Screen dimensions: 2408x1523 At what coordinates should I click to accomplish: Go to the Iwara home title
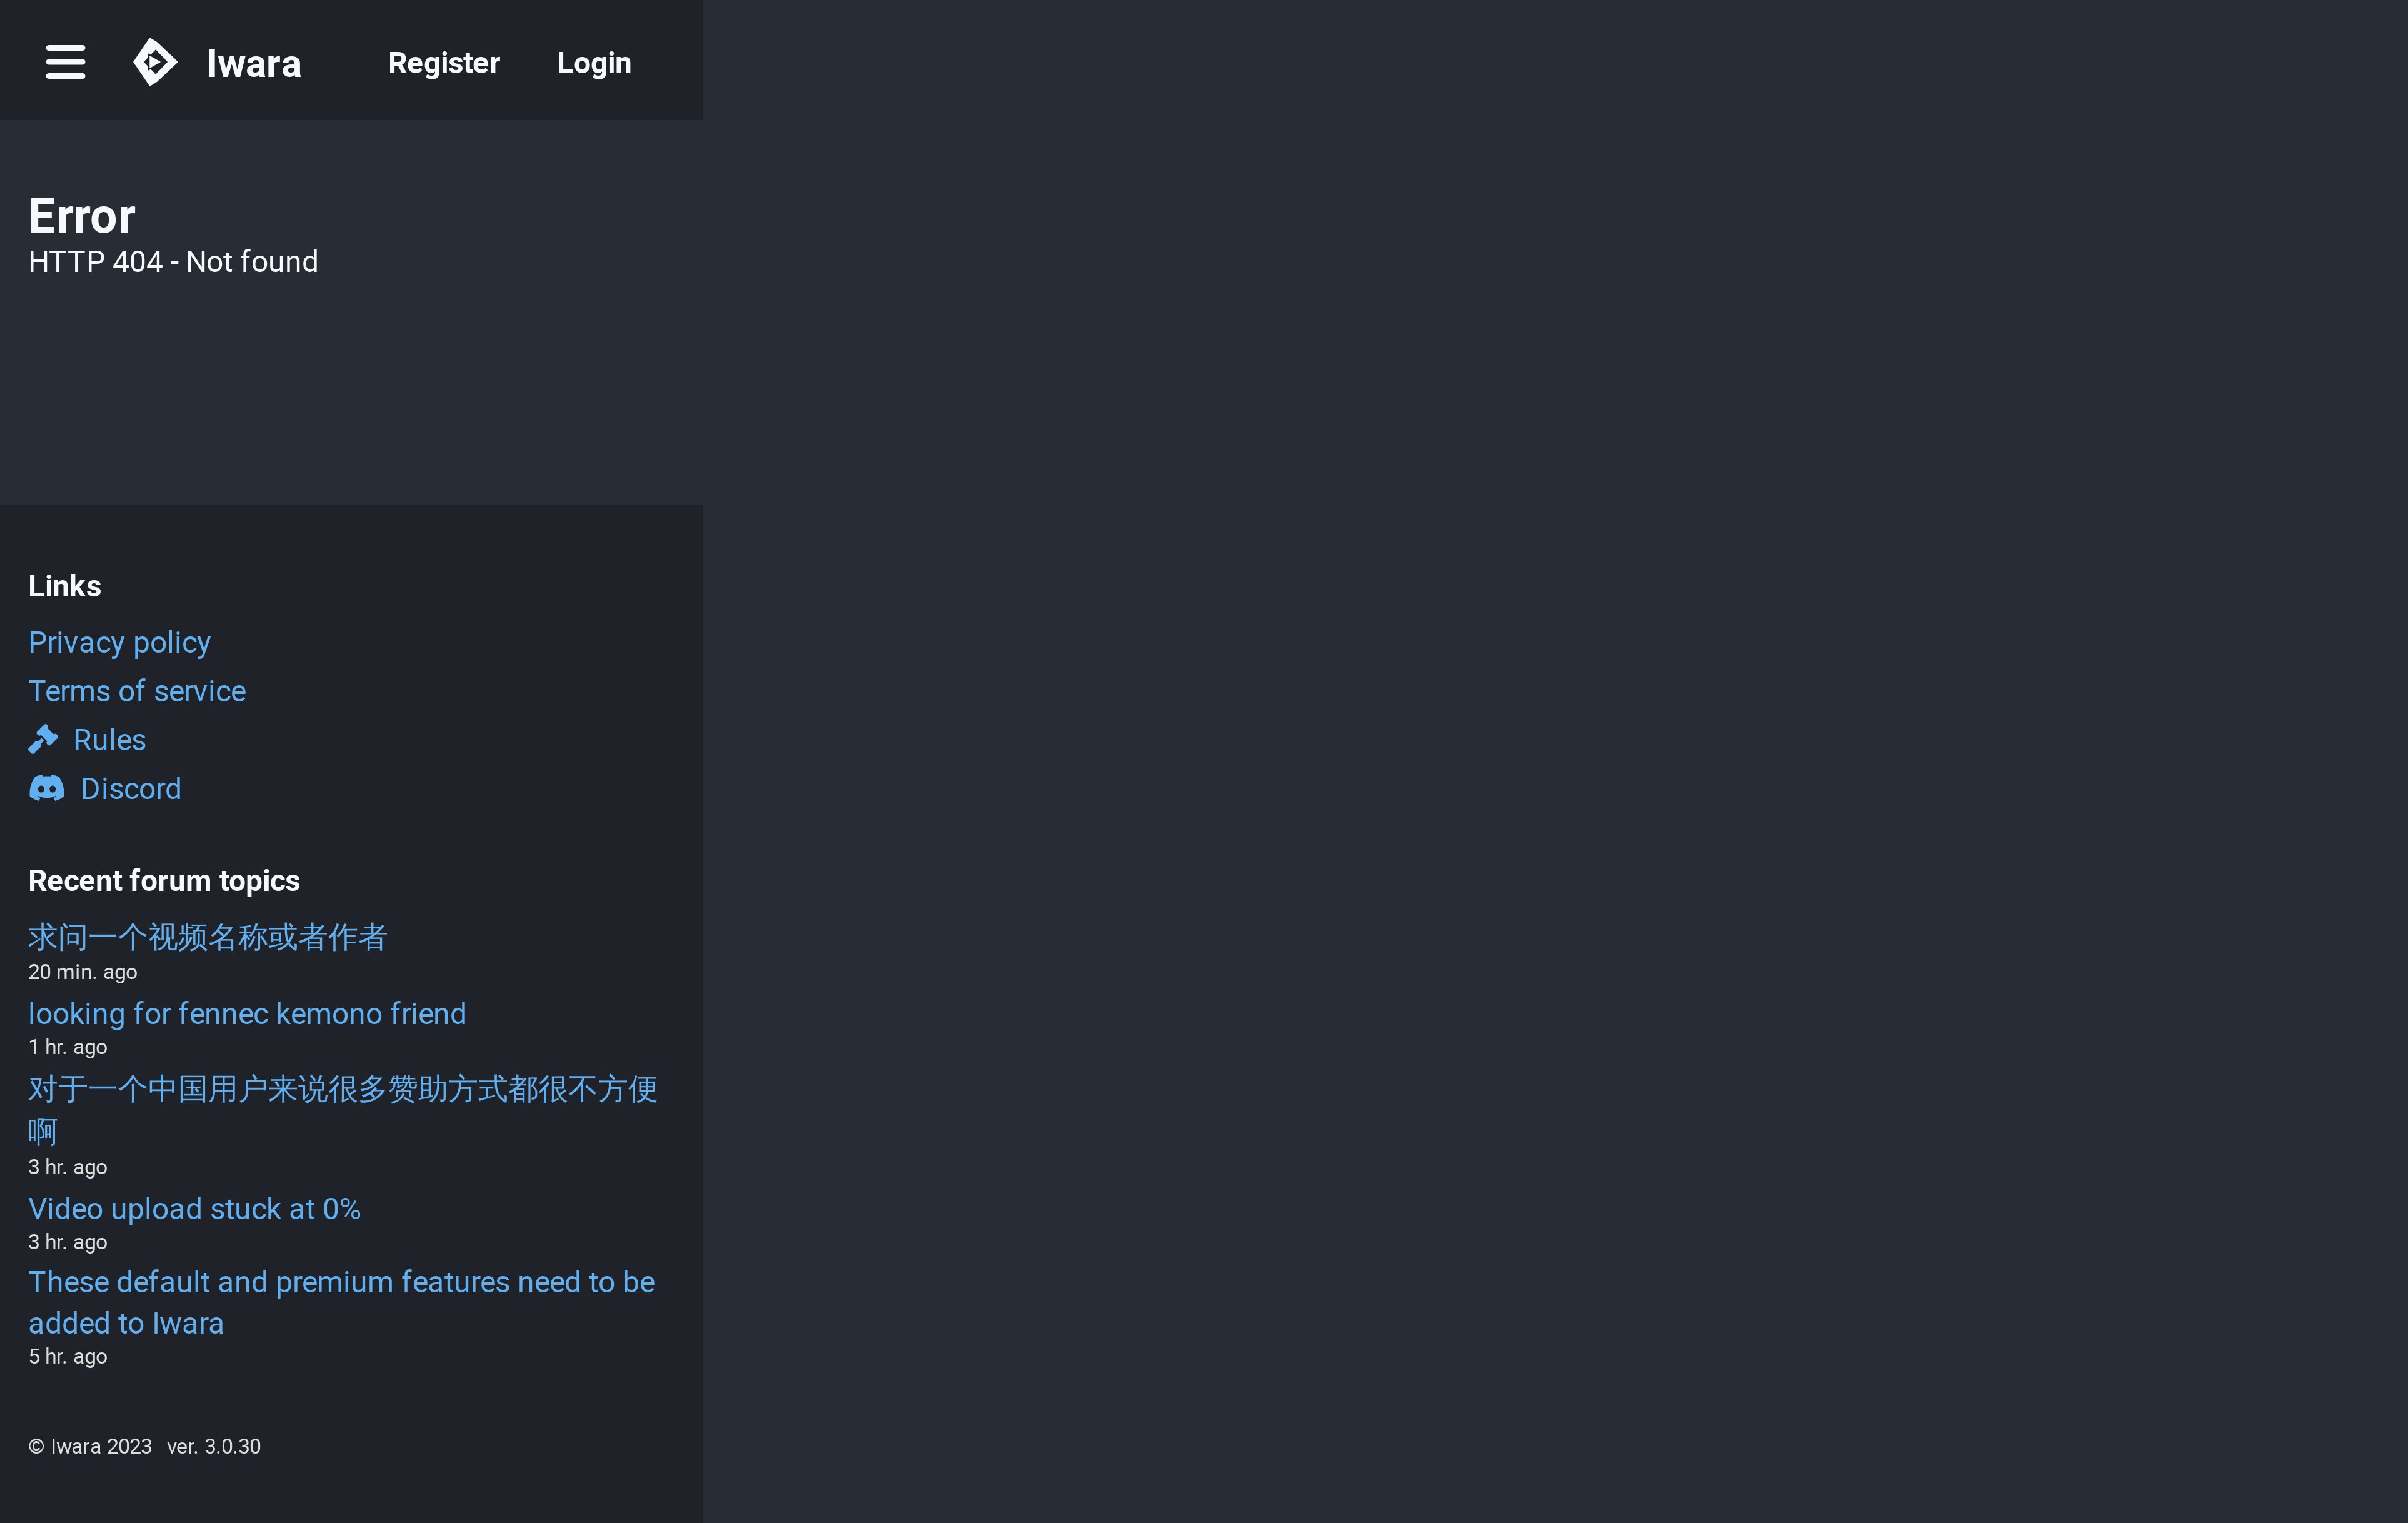[x=254, y=63]
